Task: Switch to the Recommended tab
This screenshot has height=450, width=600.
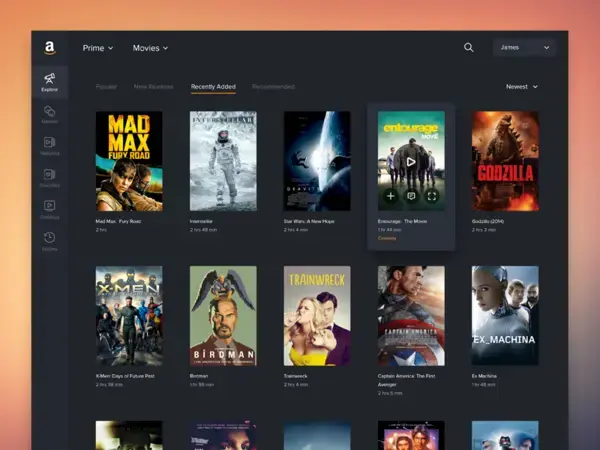Action: 273,87
